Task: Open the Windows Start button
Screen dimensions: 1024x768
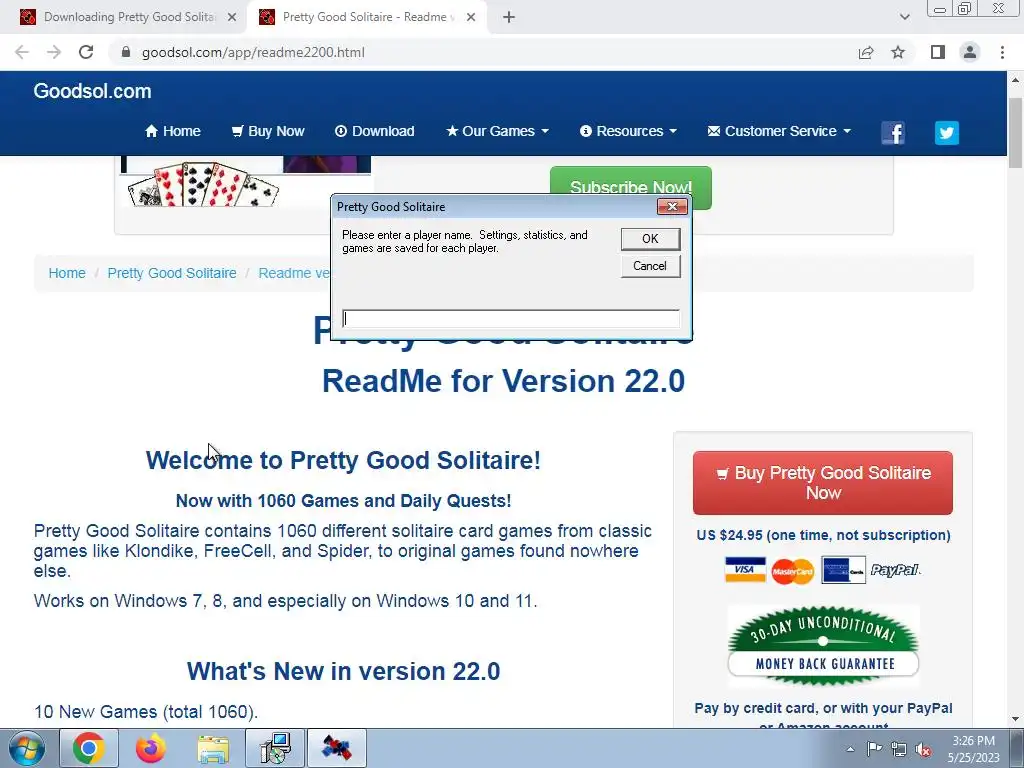Action: coord(26,748)
